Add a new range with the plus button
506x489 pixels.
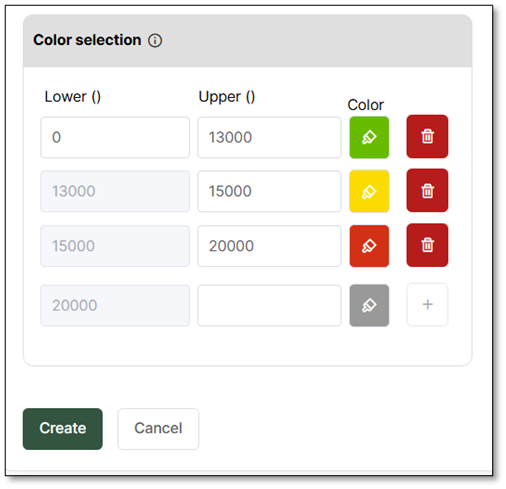[427, 304]
